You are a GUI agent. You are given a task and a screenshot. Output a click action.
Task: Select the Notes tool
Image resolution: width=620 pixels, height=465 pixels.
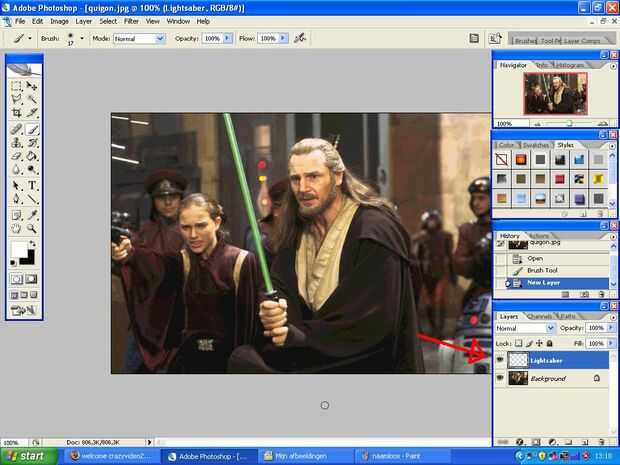[17, 215]
